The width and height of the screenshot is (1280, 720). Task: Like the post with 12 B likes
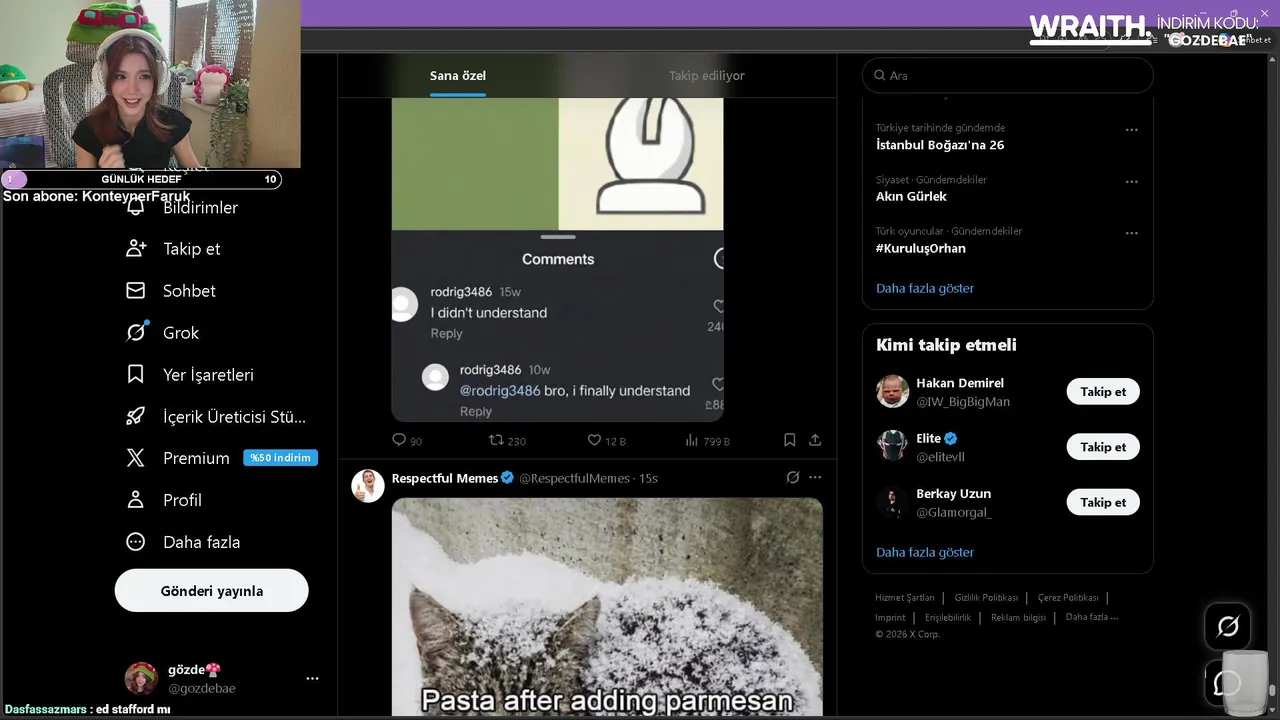coord(594,440)
